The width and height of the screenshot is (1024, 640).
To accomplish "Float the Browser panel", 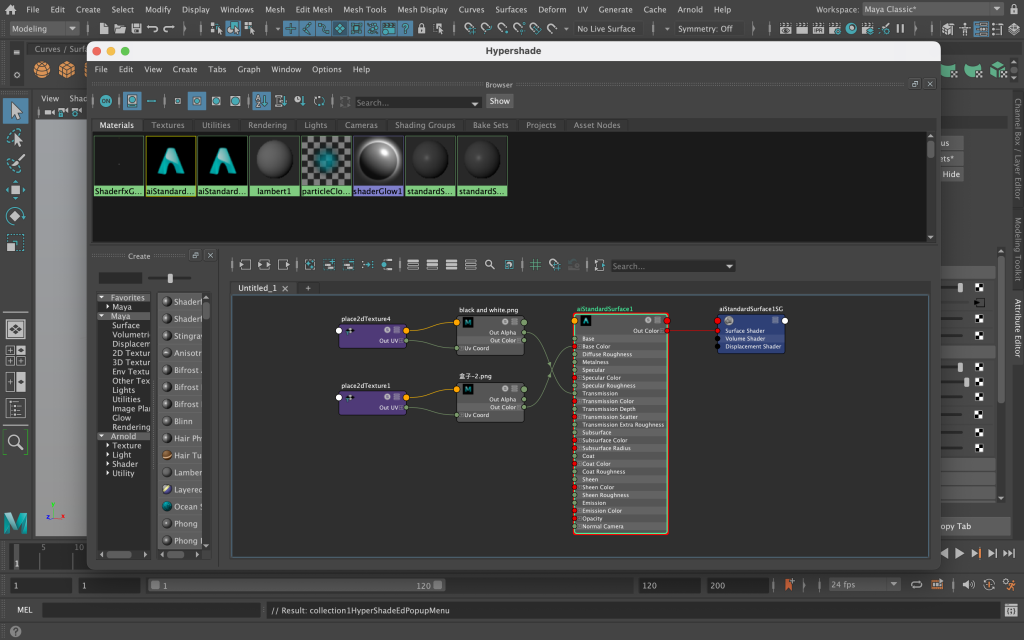I will [x=915, y=84].
